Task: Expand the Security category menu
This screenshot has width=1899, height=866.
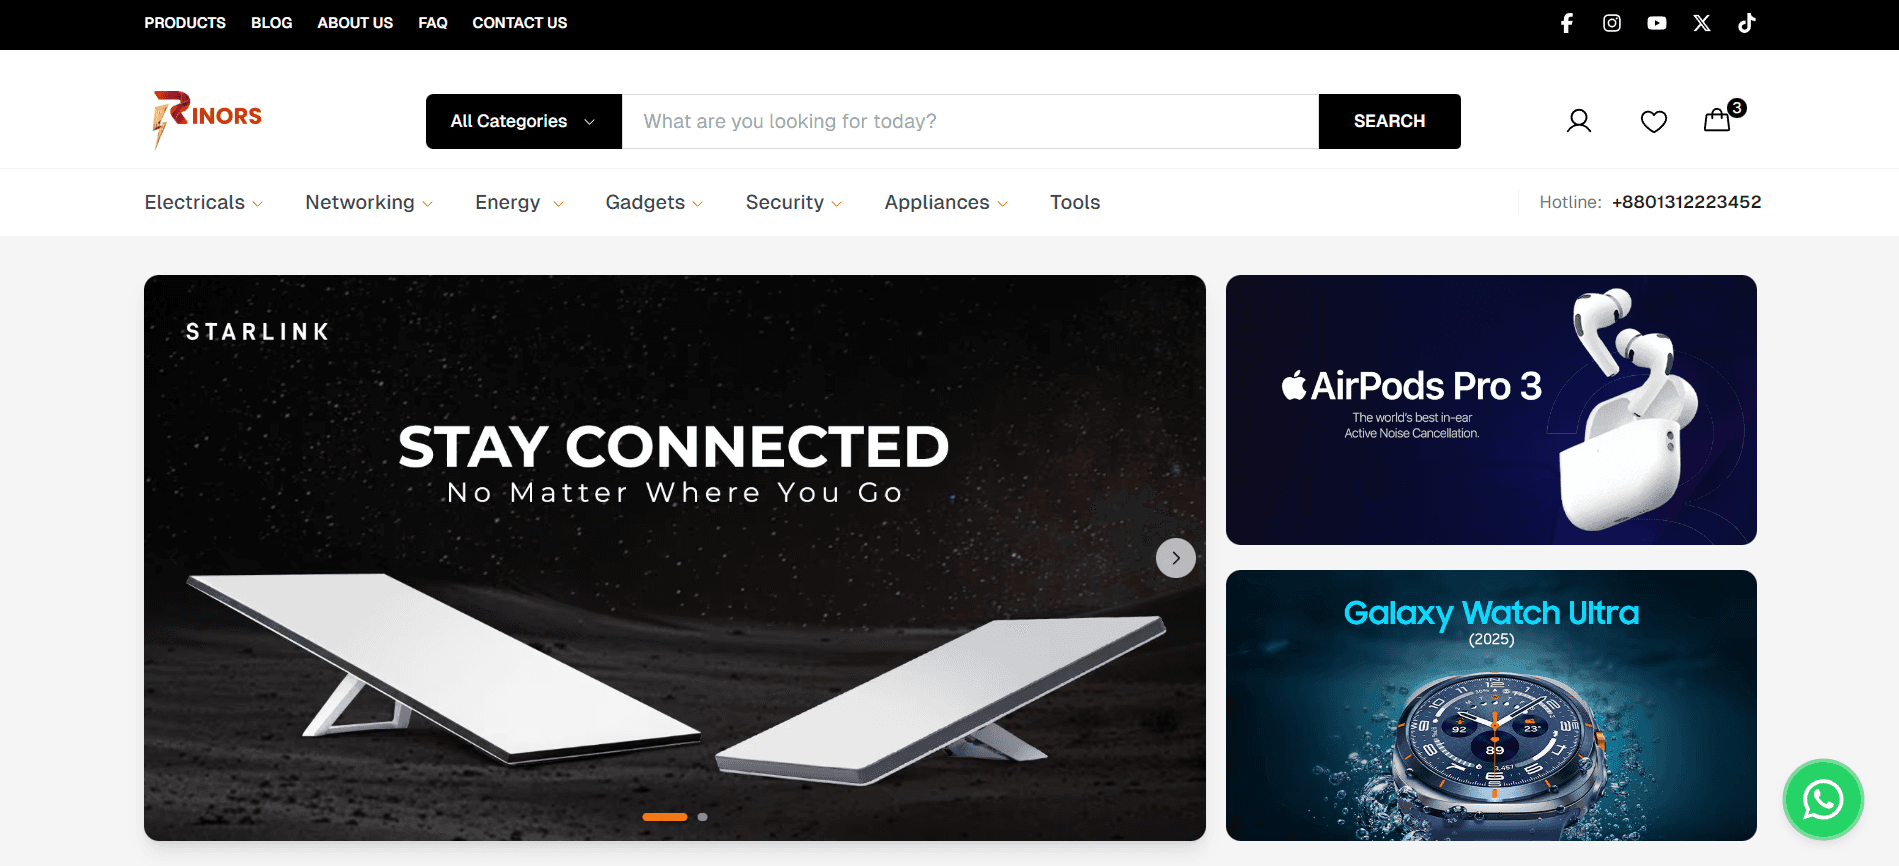Action: tap(794, 202)
